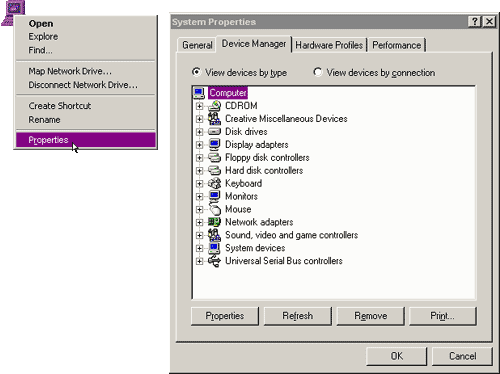This screenshot has width=500, height=374.
Task: Choose Find... from the context menu
Action: click(x=86, y=50)
